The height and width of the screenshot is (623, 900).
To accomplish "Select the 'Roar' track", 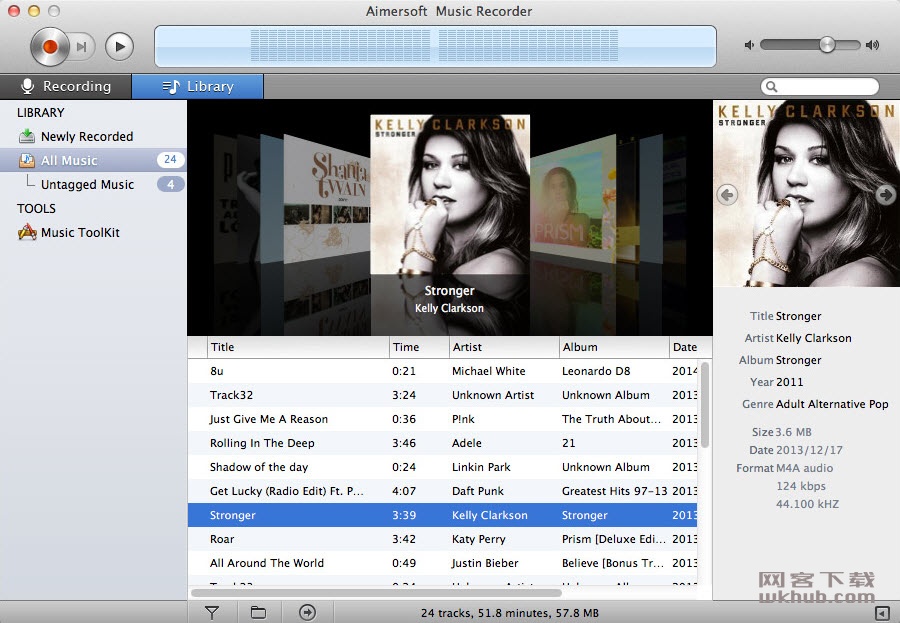I will [443, 539].
